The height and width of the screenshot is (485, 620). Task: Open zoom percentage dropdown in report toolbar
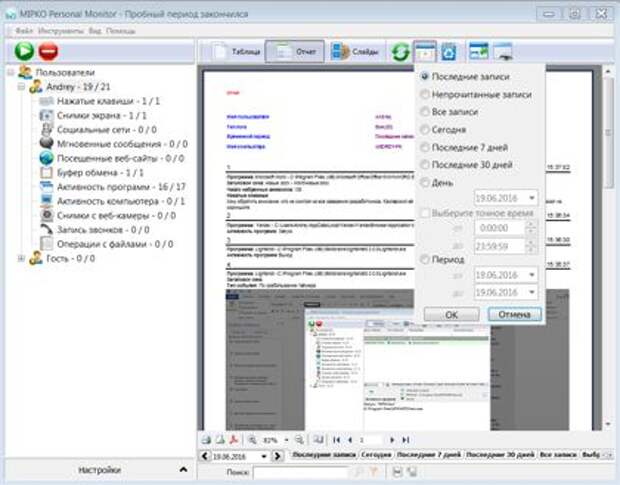pyautogui.click(x=286, y=440)
